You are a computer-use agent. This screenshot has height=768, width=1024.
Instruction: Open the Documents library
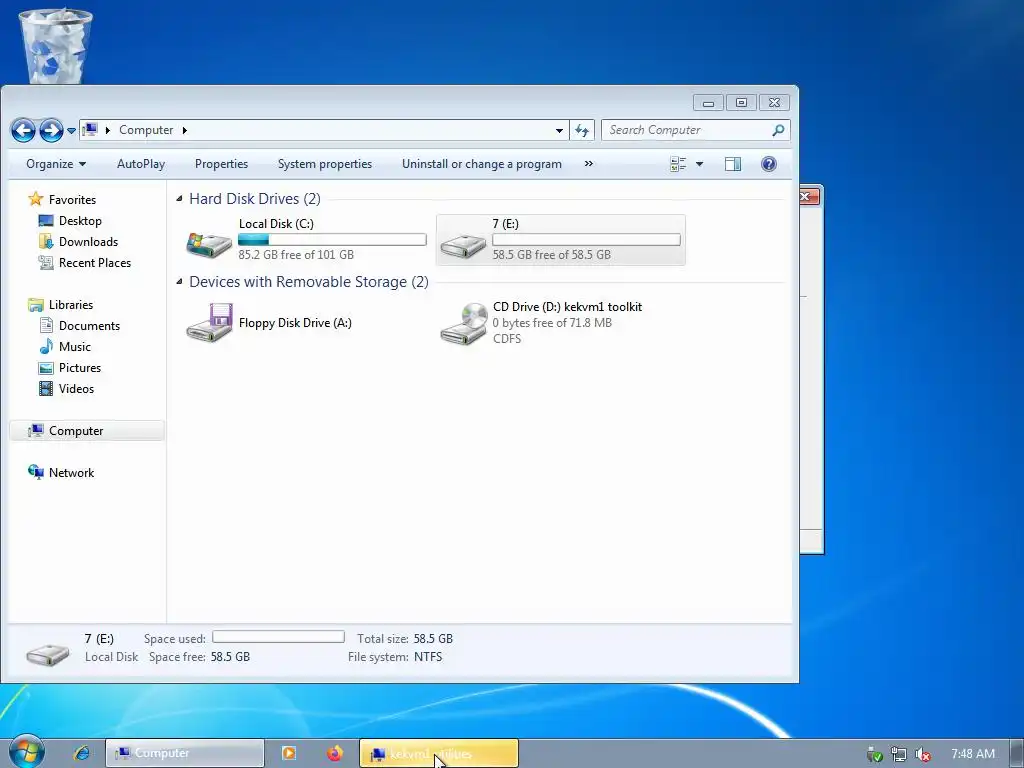pyautogui.click(x=80, y=325)
